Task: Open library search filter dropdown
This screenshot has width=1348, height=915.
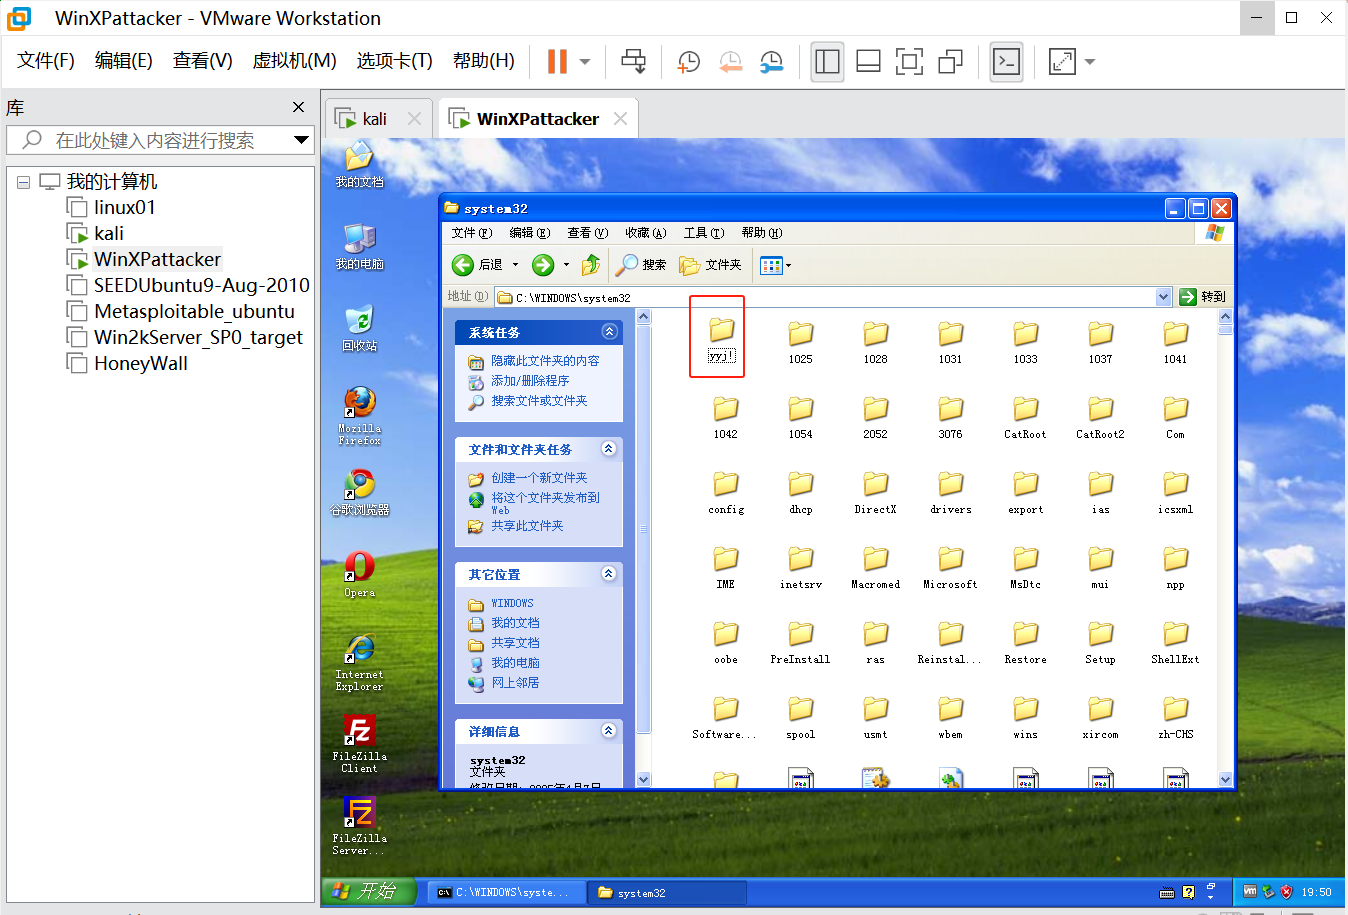Action: tap(301, 140)
